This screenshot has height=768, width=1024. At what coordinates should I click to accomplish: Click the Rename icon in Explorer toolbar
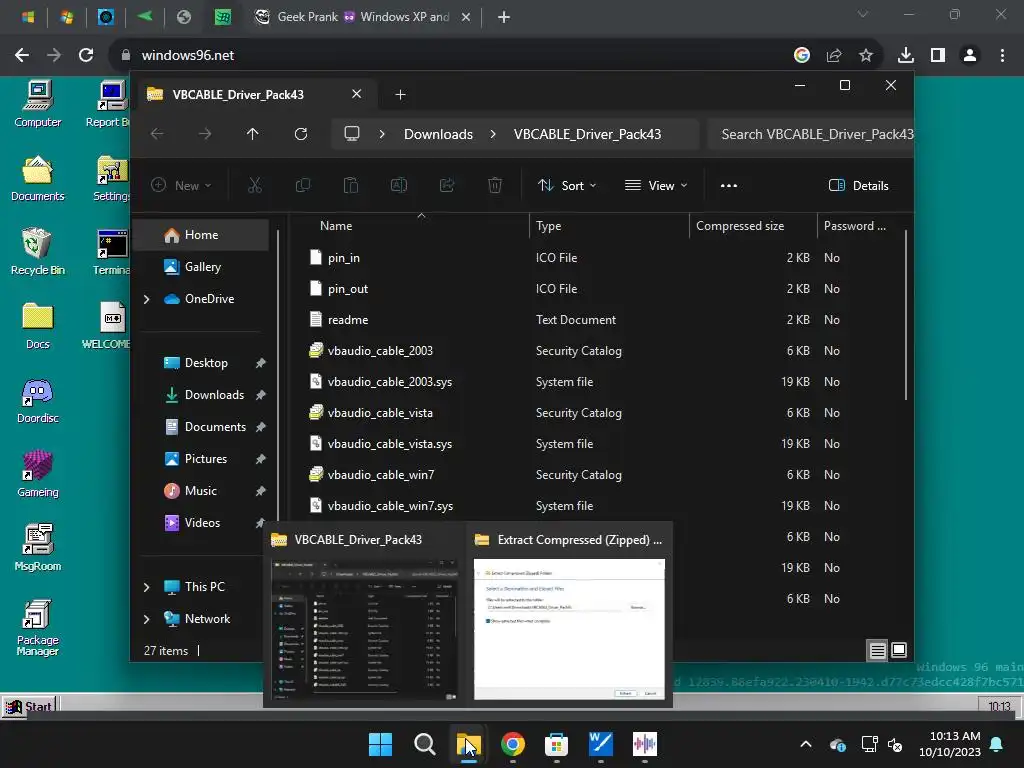398,185
